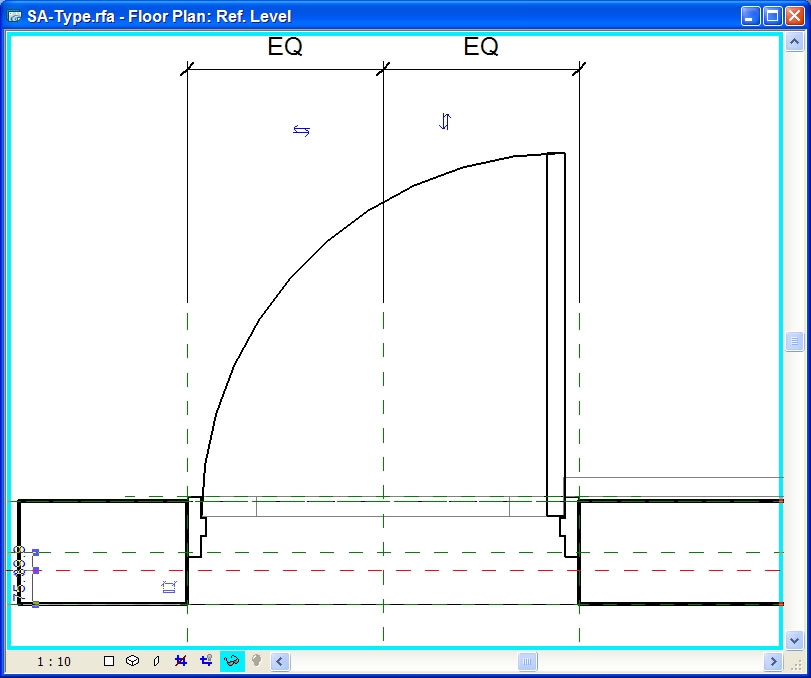The width and height of the screenshot is (811, 678).
Task: Close the SA-Type.rfa floor plan window
Action: 794,16
